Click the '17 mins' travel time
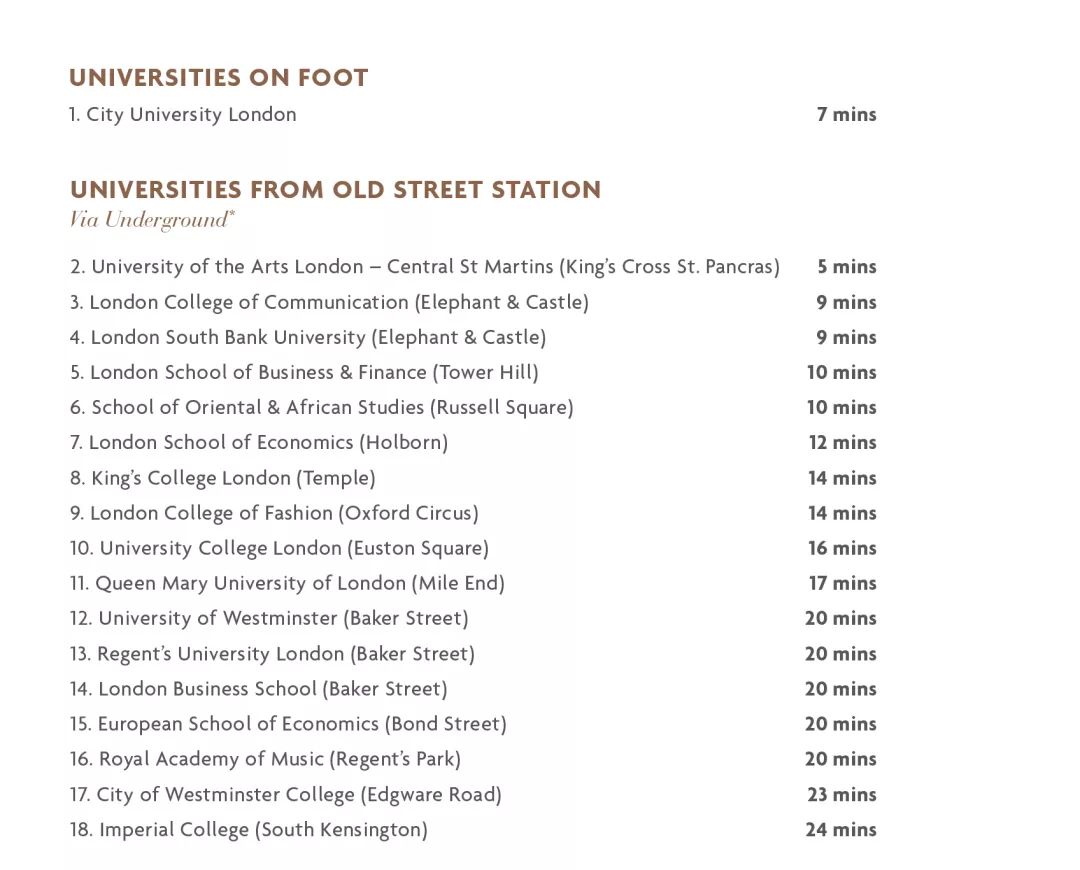The image size is (1080, 870). pos(842,583)
